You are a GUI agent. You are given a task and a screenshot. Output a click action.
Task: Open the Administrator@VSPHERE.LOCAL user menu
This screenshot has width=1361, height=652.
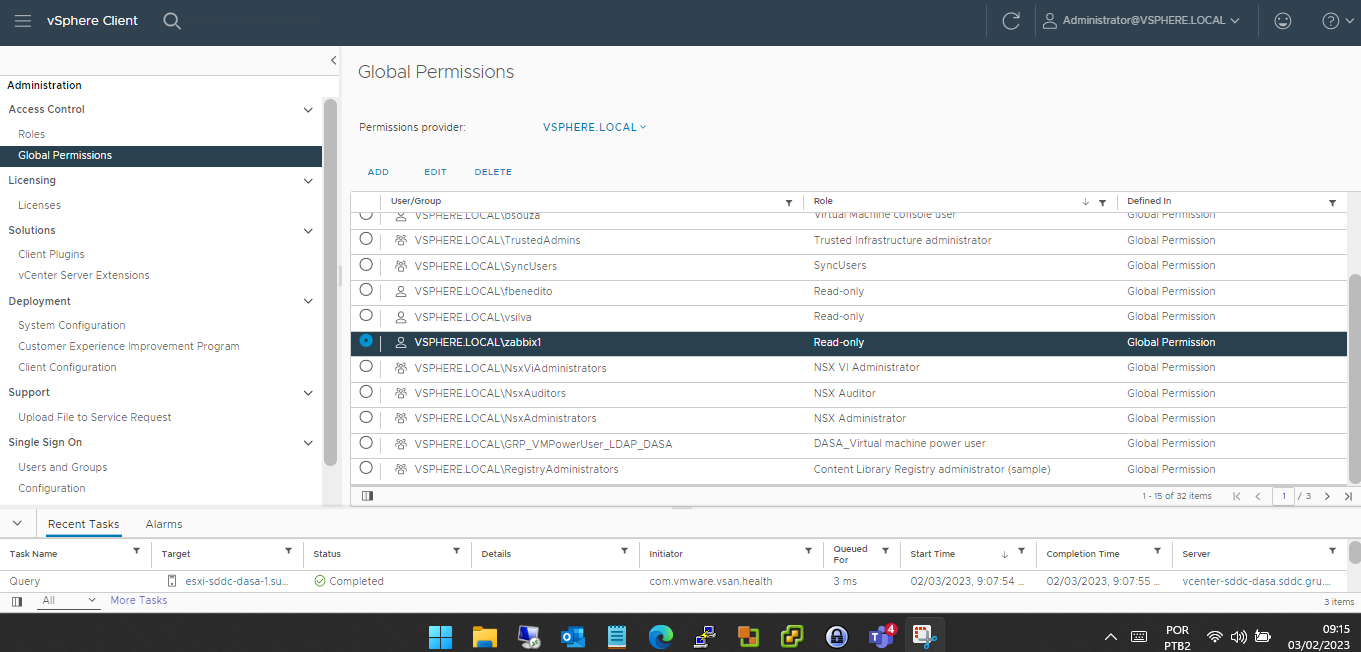point(1141,20)
